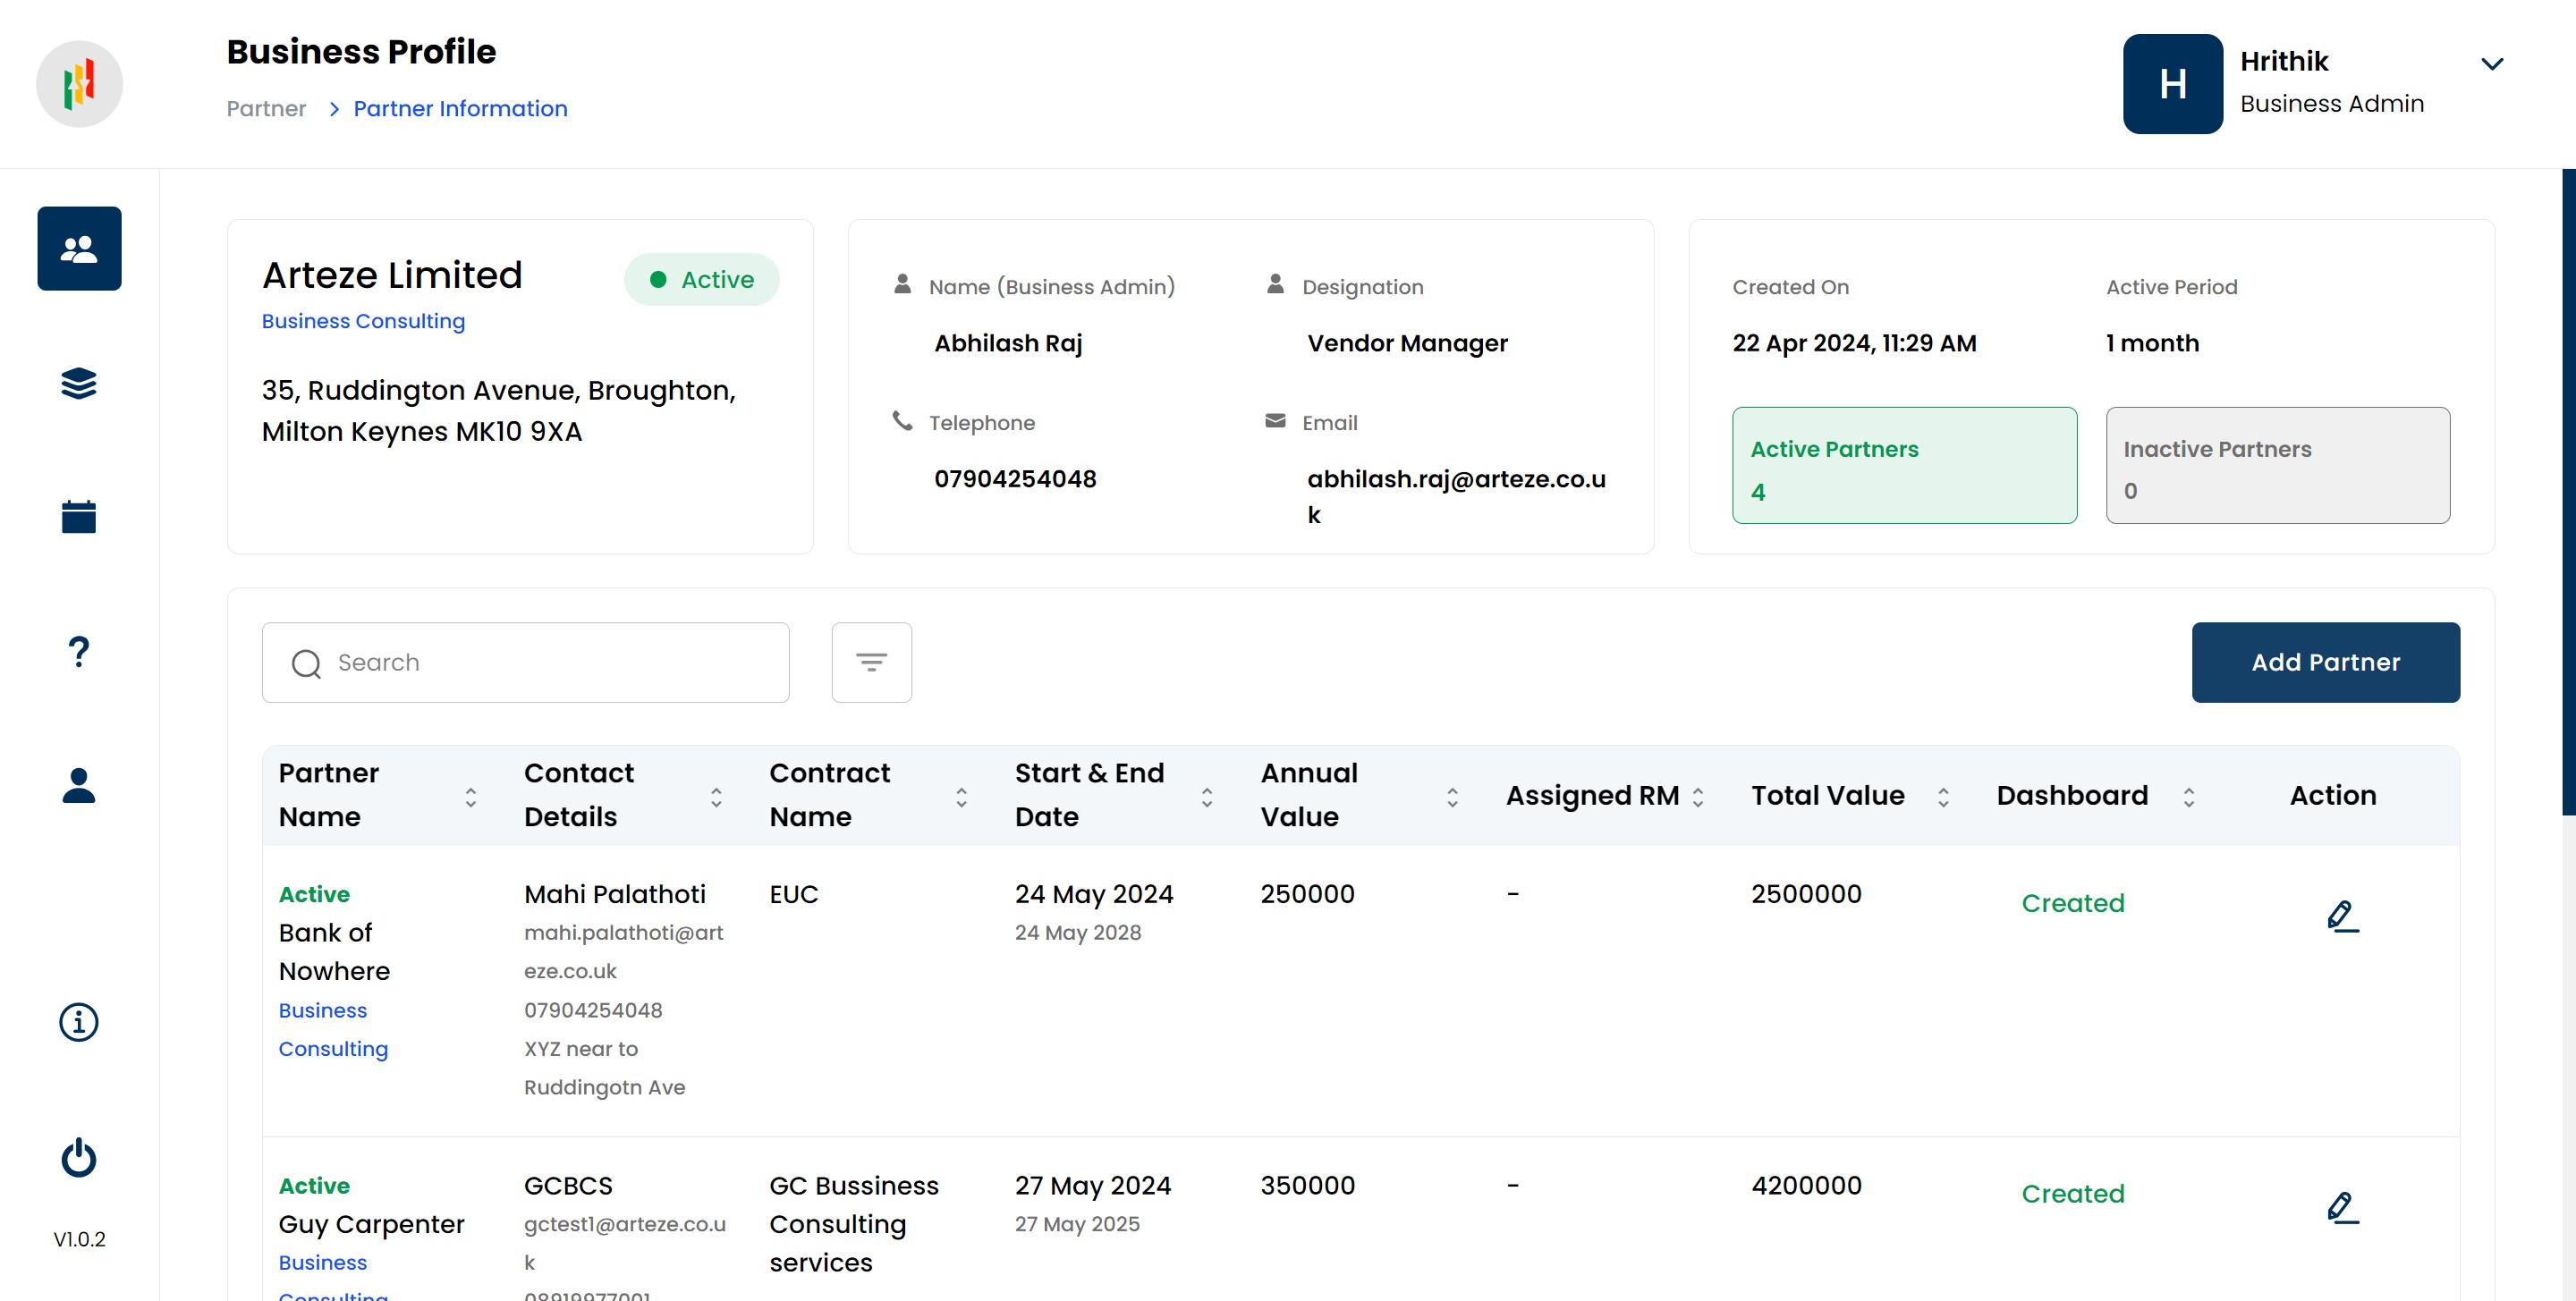
Task: Expand the Hrithik user account dropdown
Action: tap(2491, 65)
